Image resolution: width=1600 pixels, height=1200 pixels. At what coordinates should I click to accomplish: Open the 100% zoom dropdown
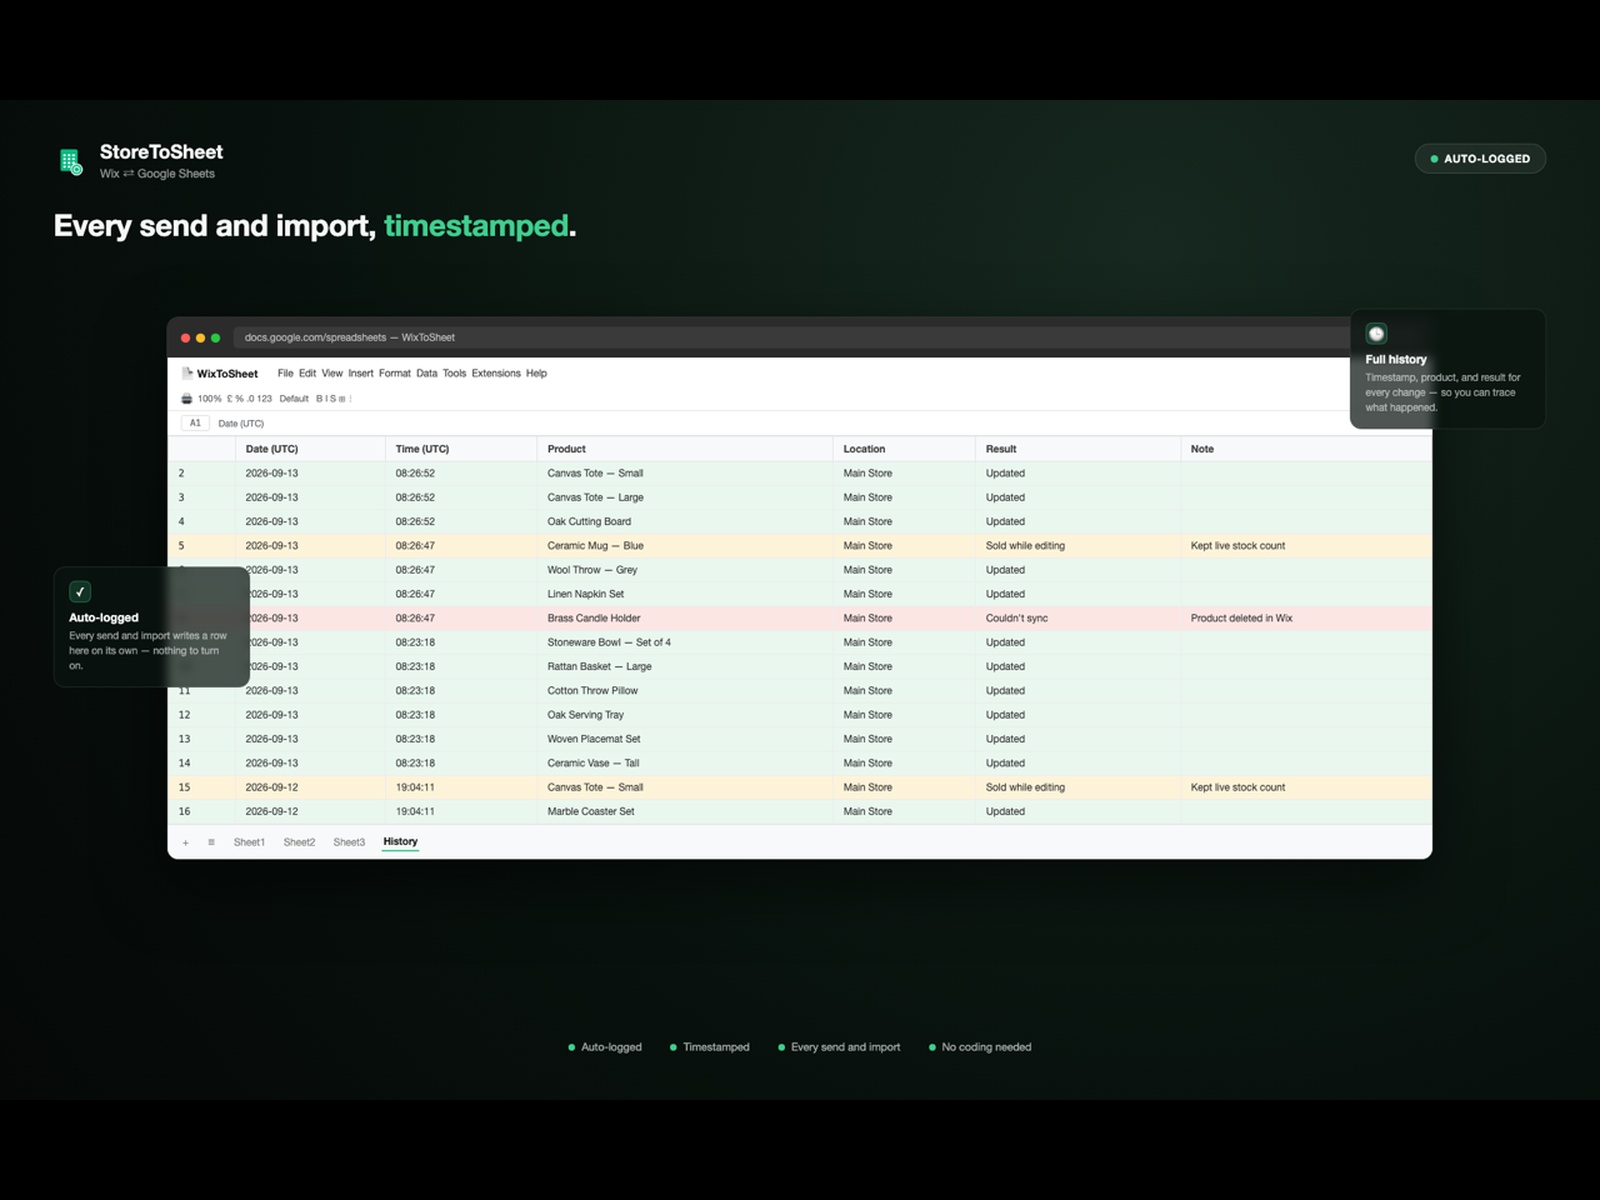tap(210, 399)
